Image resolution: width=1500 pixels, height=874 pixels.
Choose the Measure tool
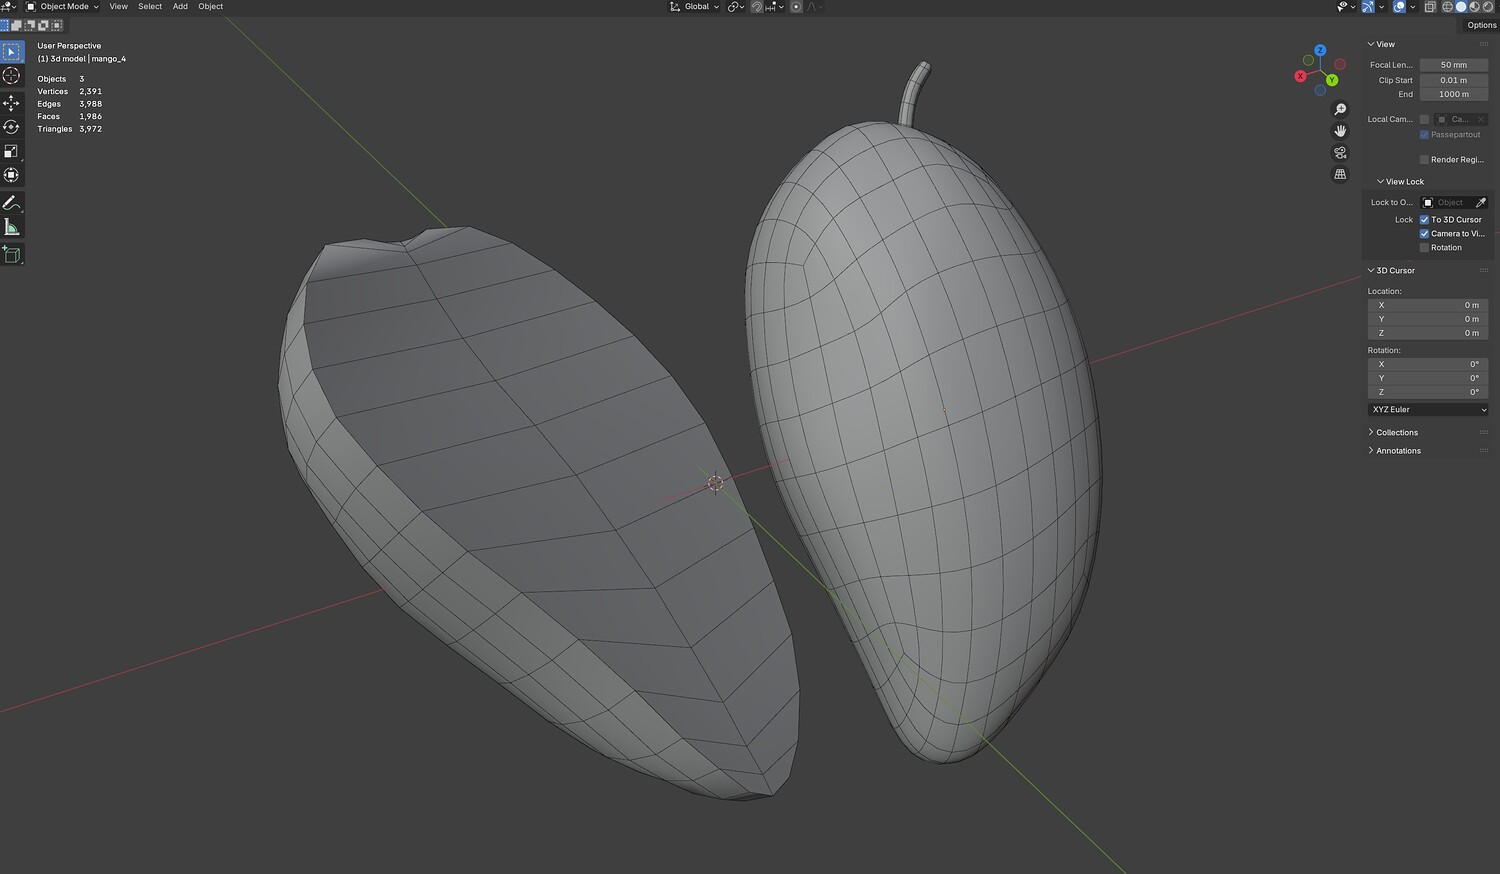12,227
